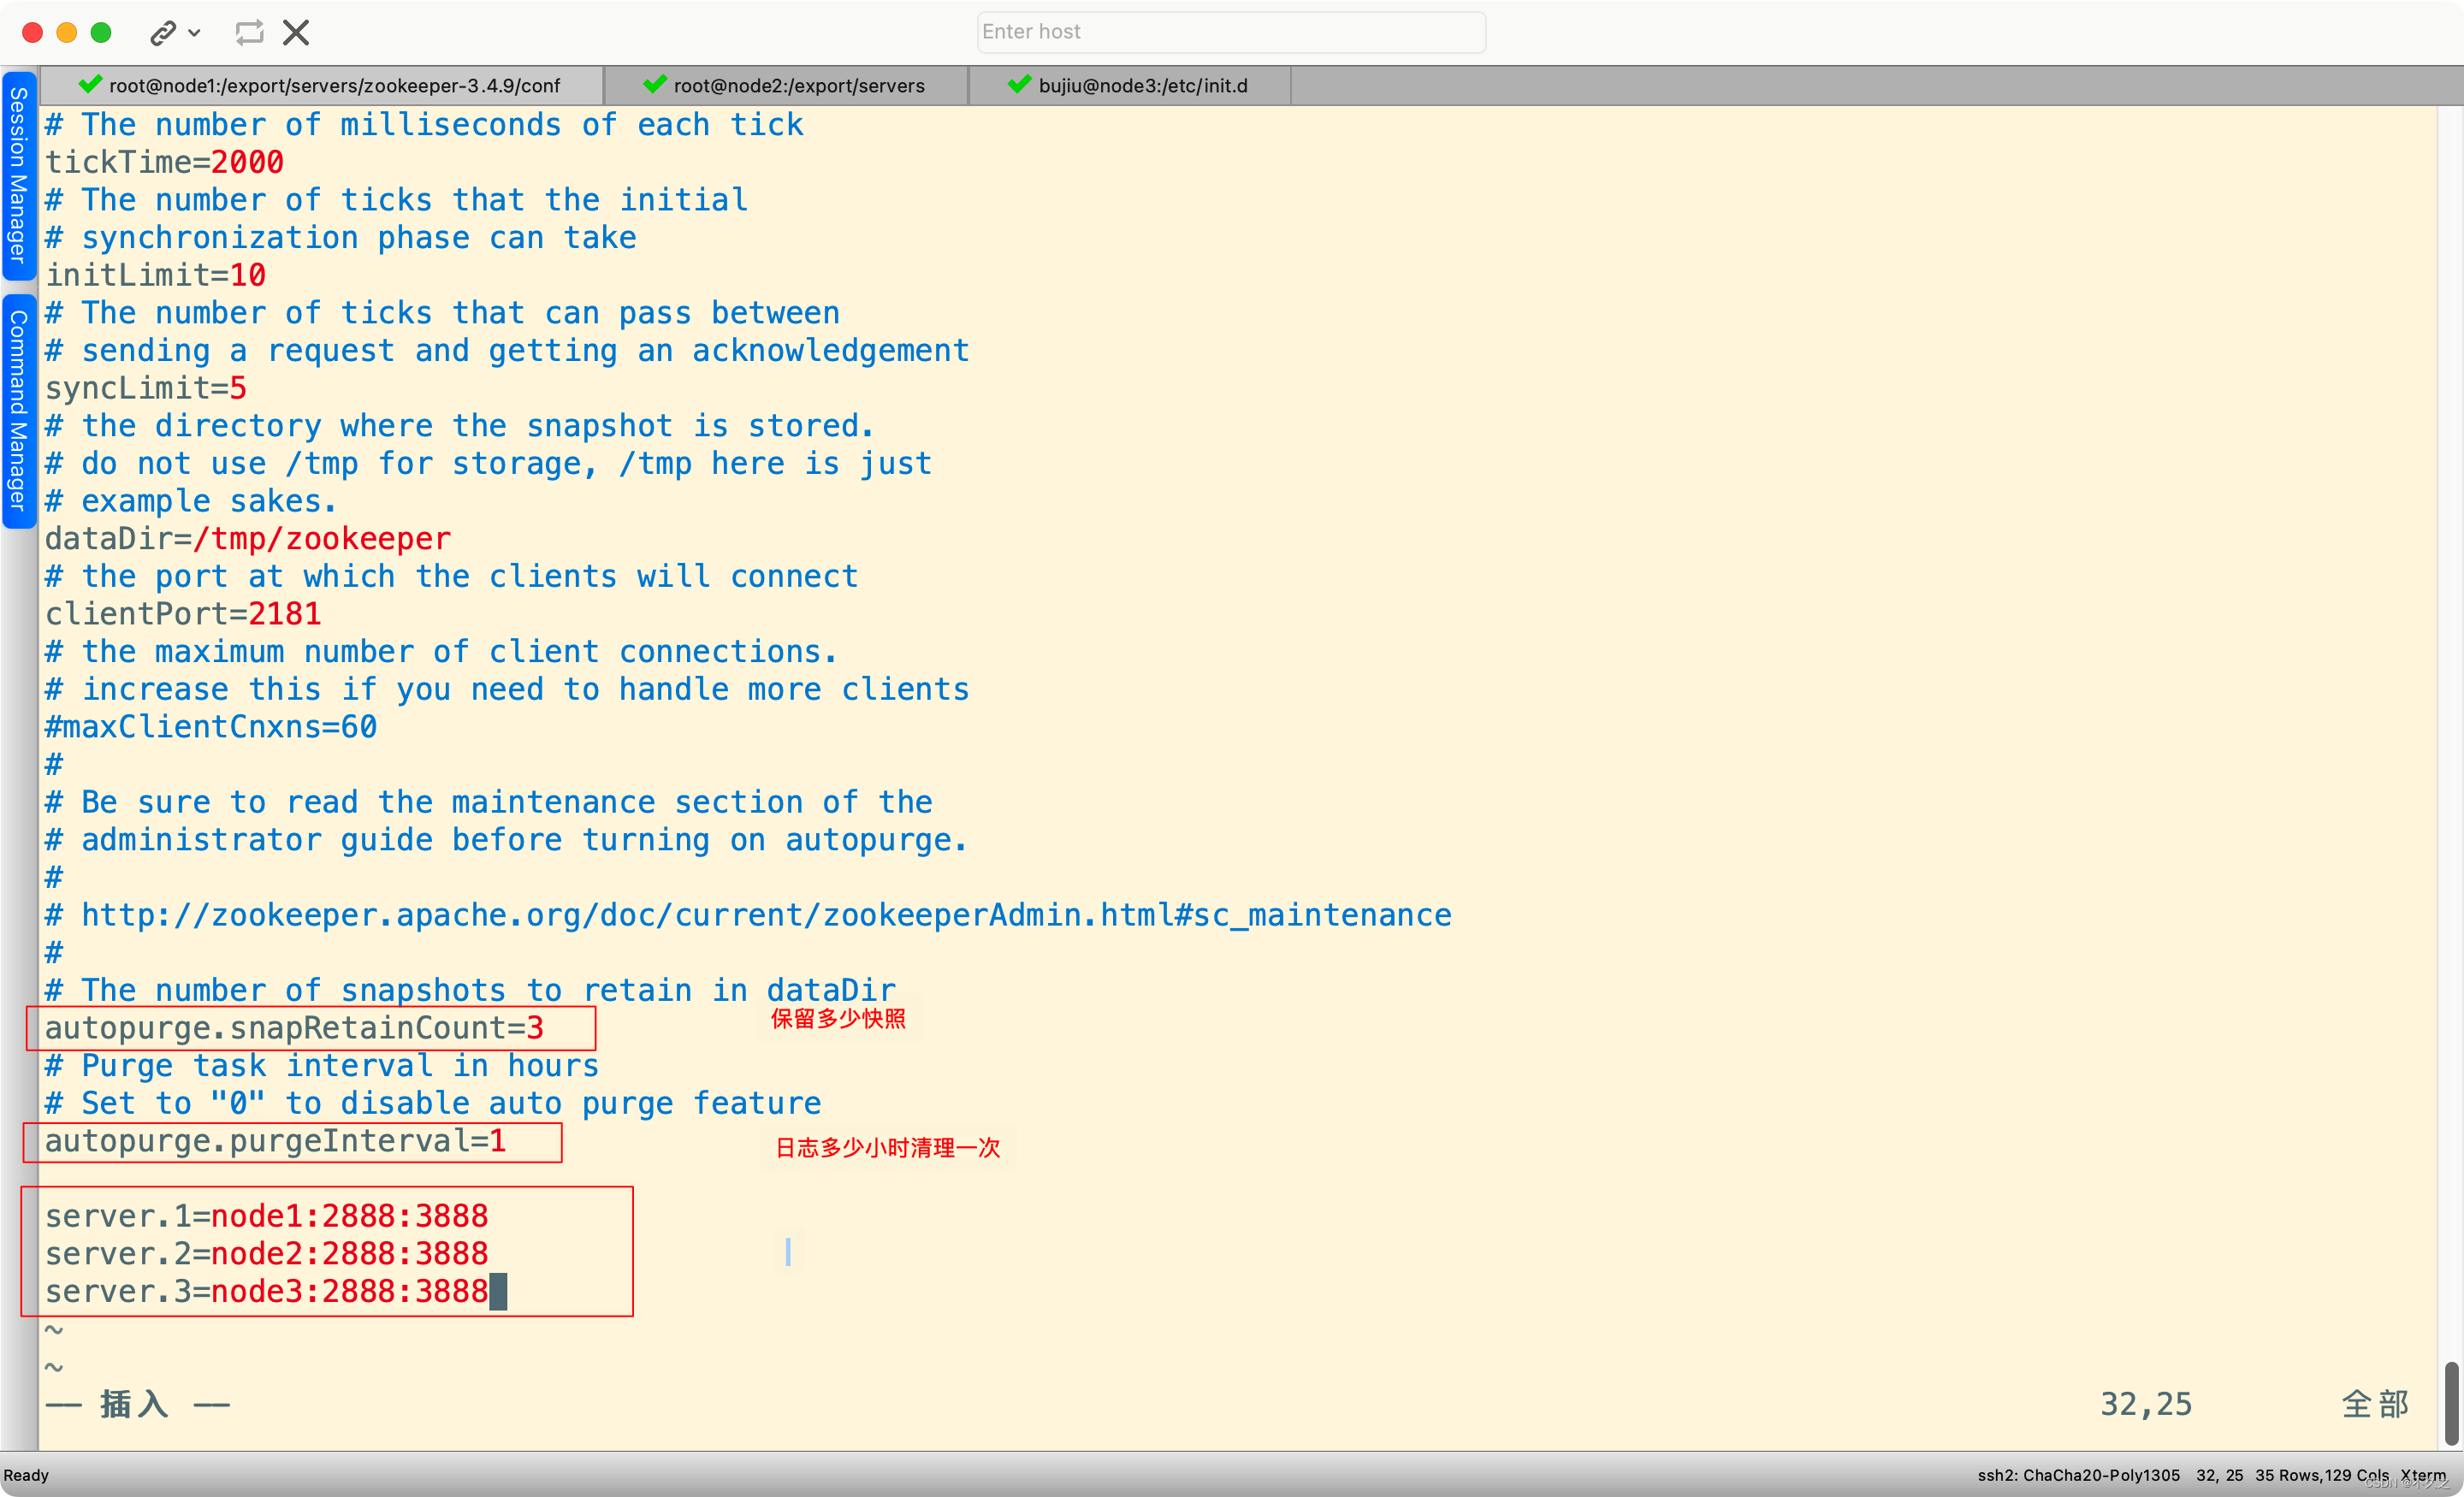The height and width of the screenshot is (1497, 2464).
Task: Click the autopurge.snapRetainCount=3 line
Action: pos(294,1028)
